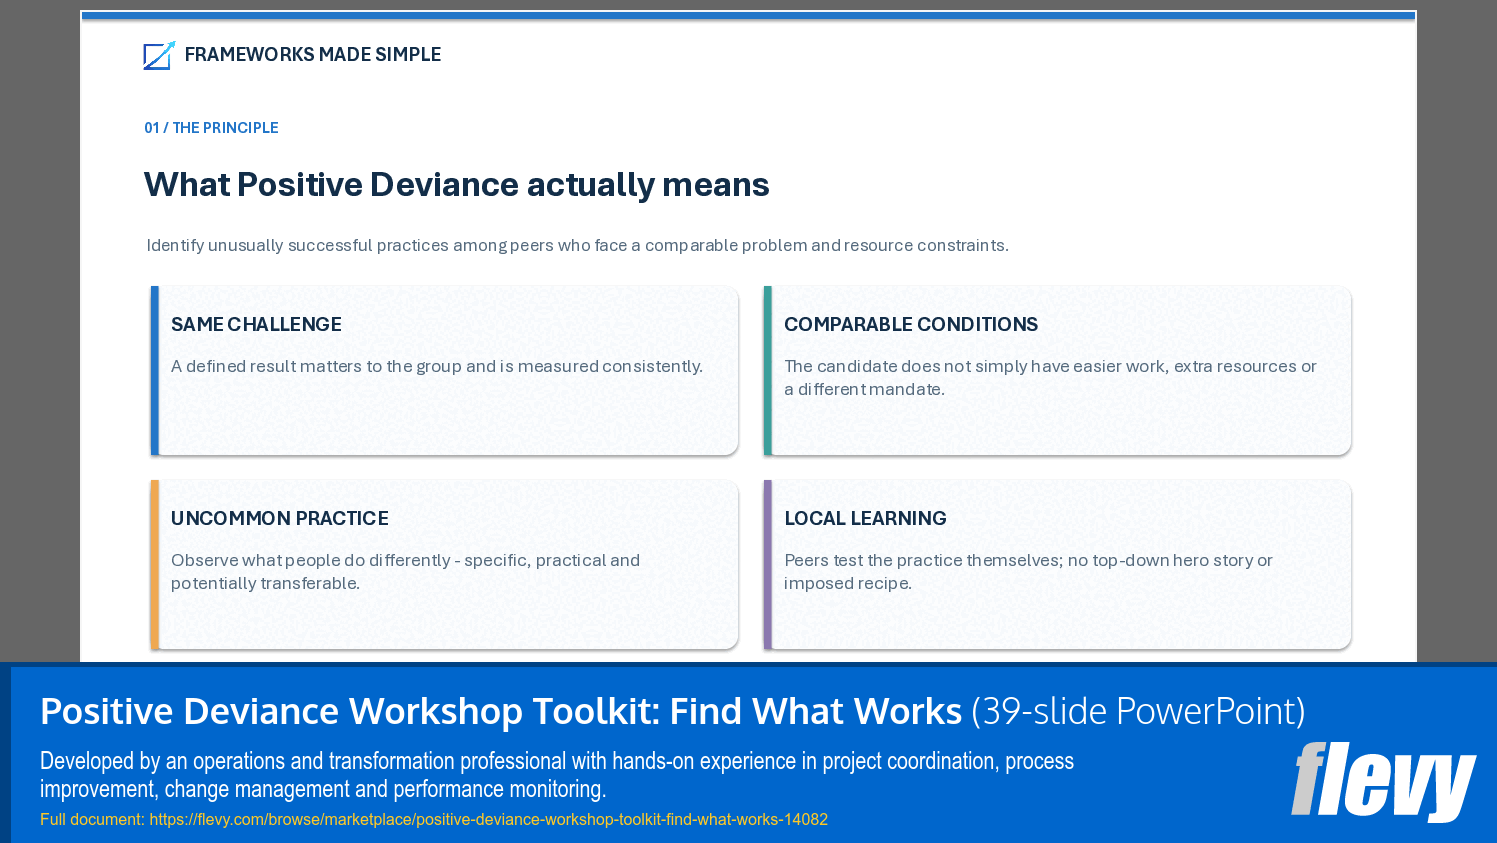Click the Frameworks Made Simple logo icon
Image resolution: width=1497 pixels, height=843 pixels.
[159, 55]
